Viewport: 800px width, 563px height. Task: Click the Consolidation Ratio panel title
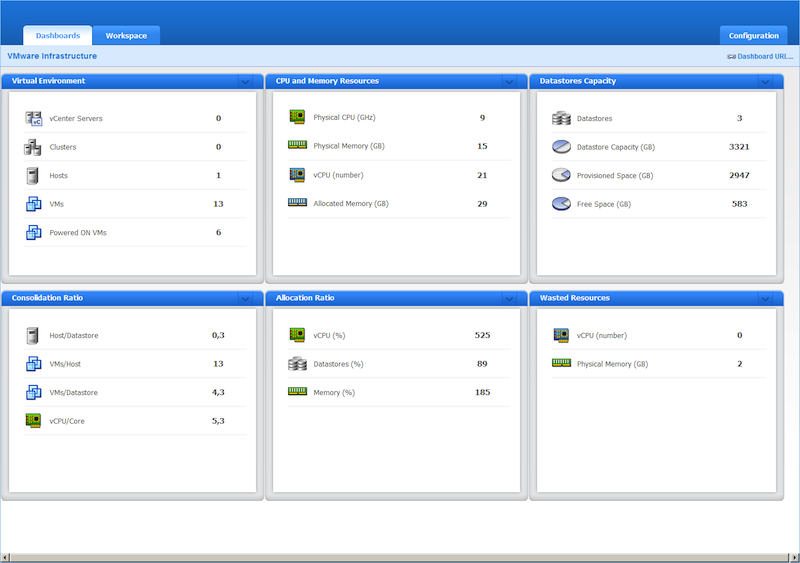pos(47,298)
